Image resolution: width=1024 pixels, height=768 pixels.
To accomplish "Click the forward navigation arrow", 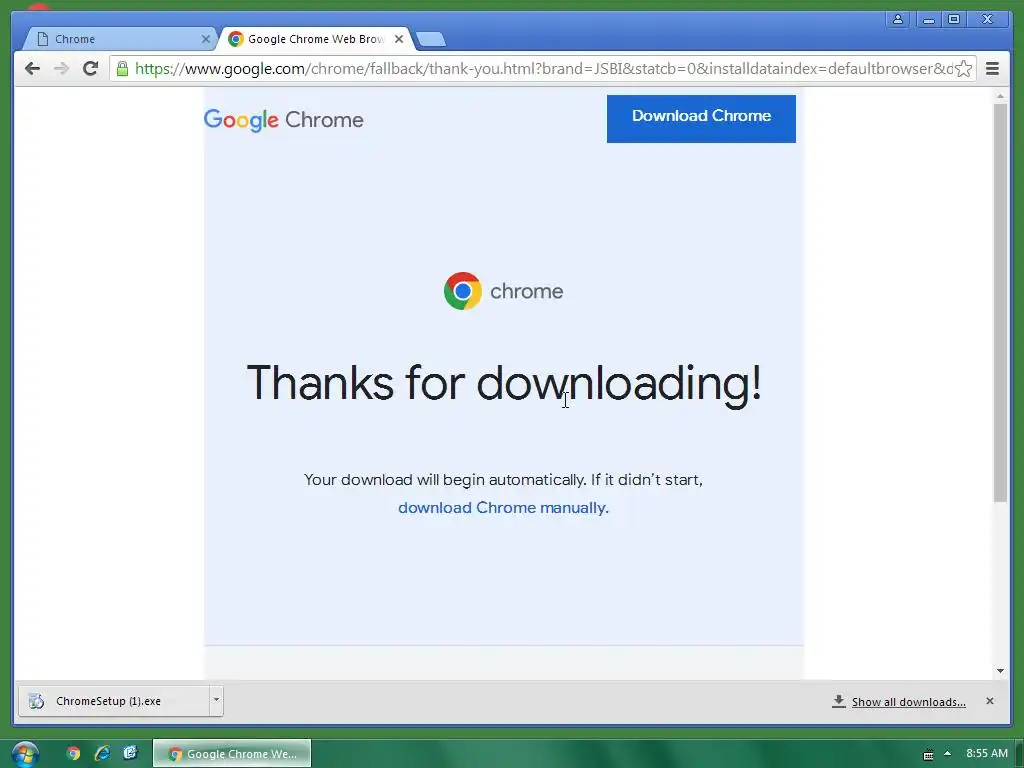I will tap(61, 69).
